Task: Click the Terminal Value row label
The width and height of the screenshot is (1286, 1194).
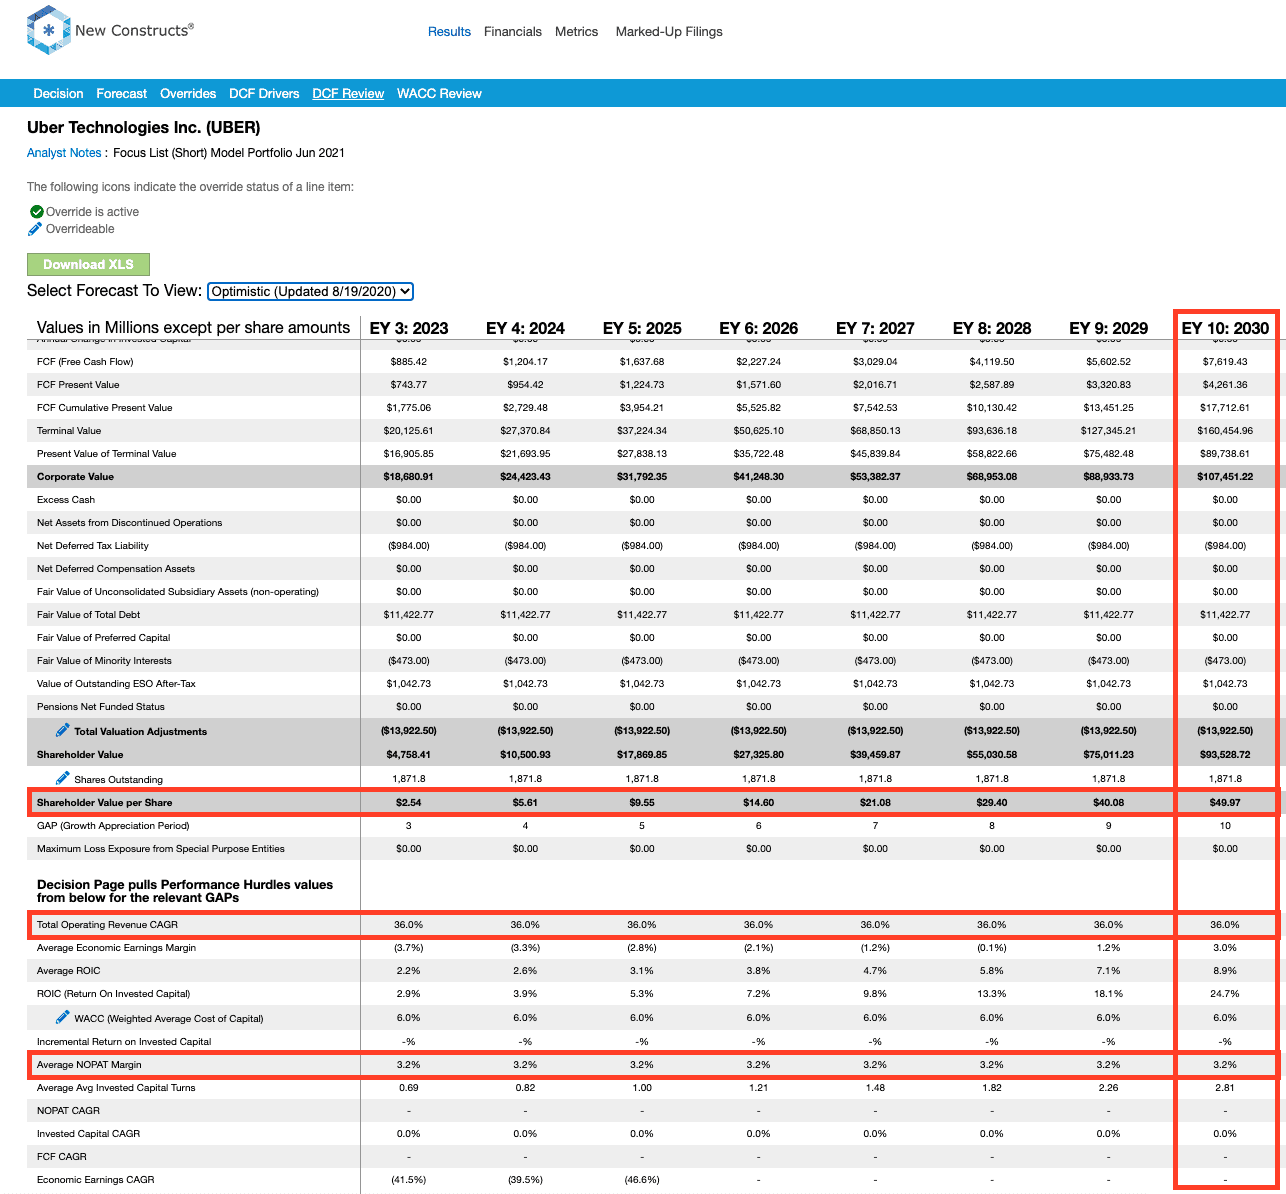Action: click(x=69, y=431)
